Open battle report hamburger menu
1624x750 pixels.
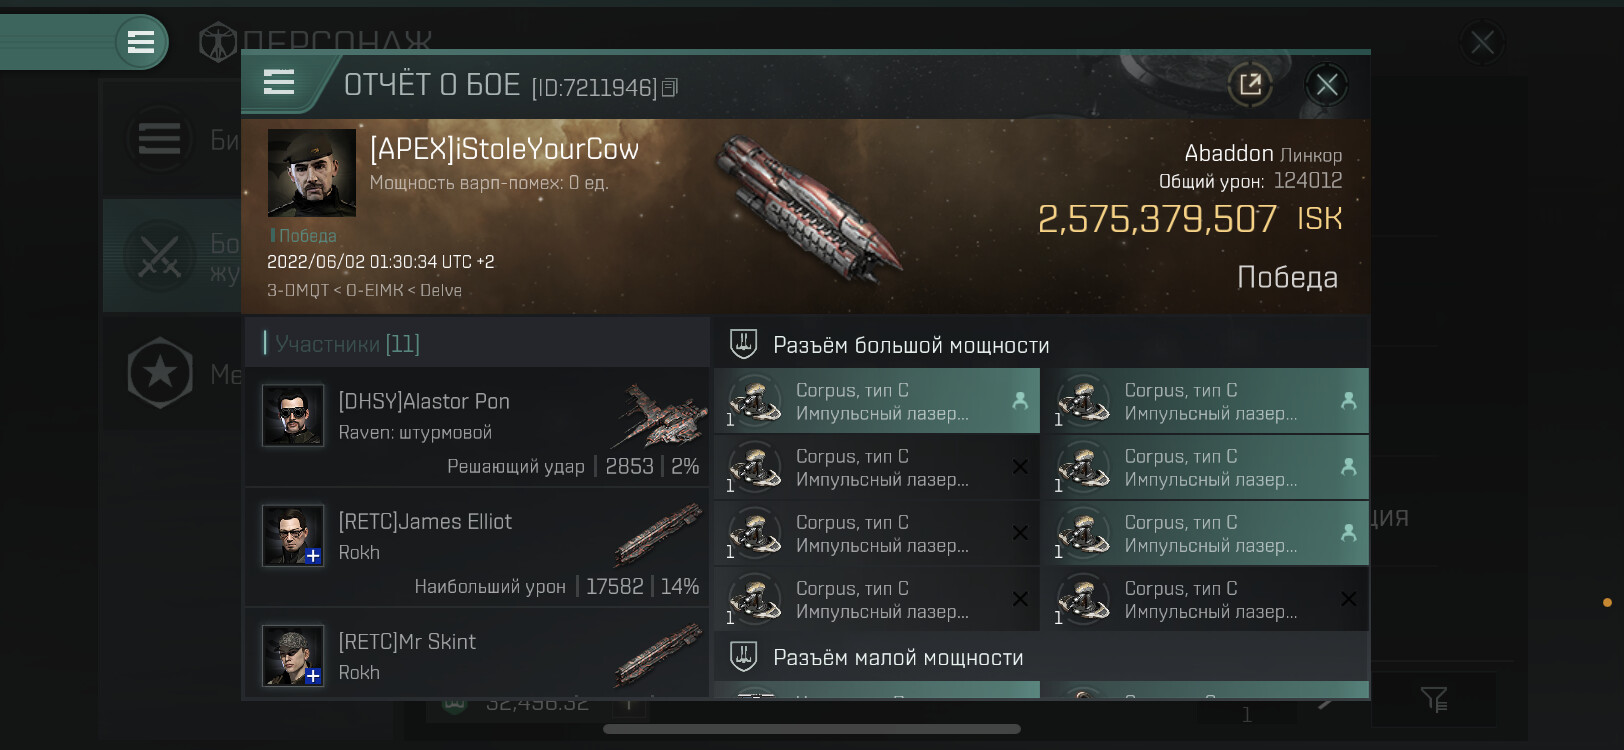279,82
